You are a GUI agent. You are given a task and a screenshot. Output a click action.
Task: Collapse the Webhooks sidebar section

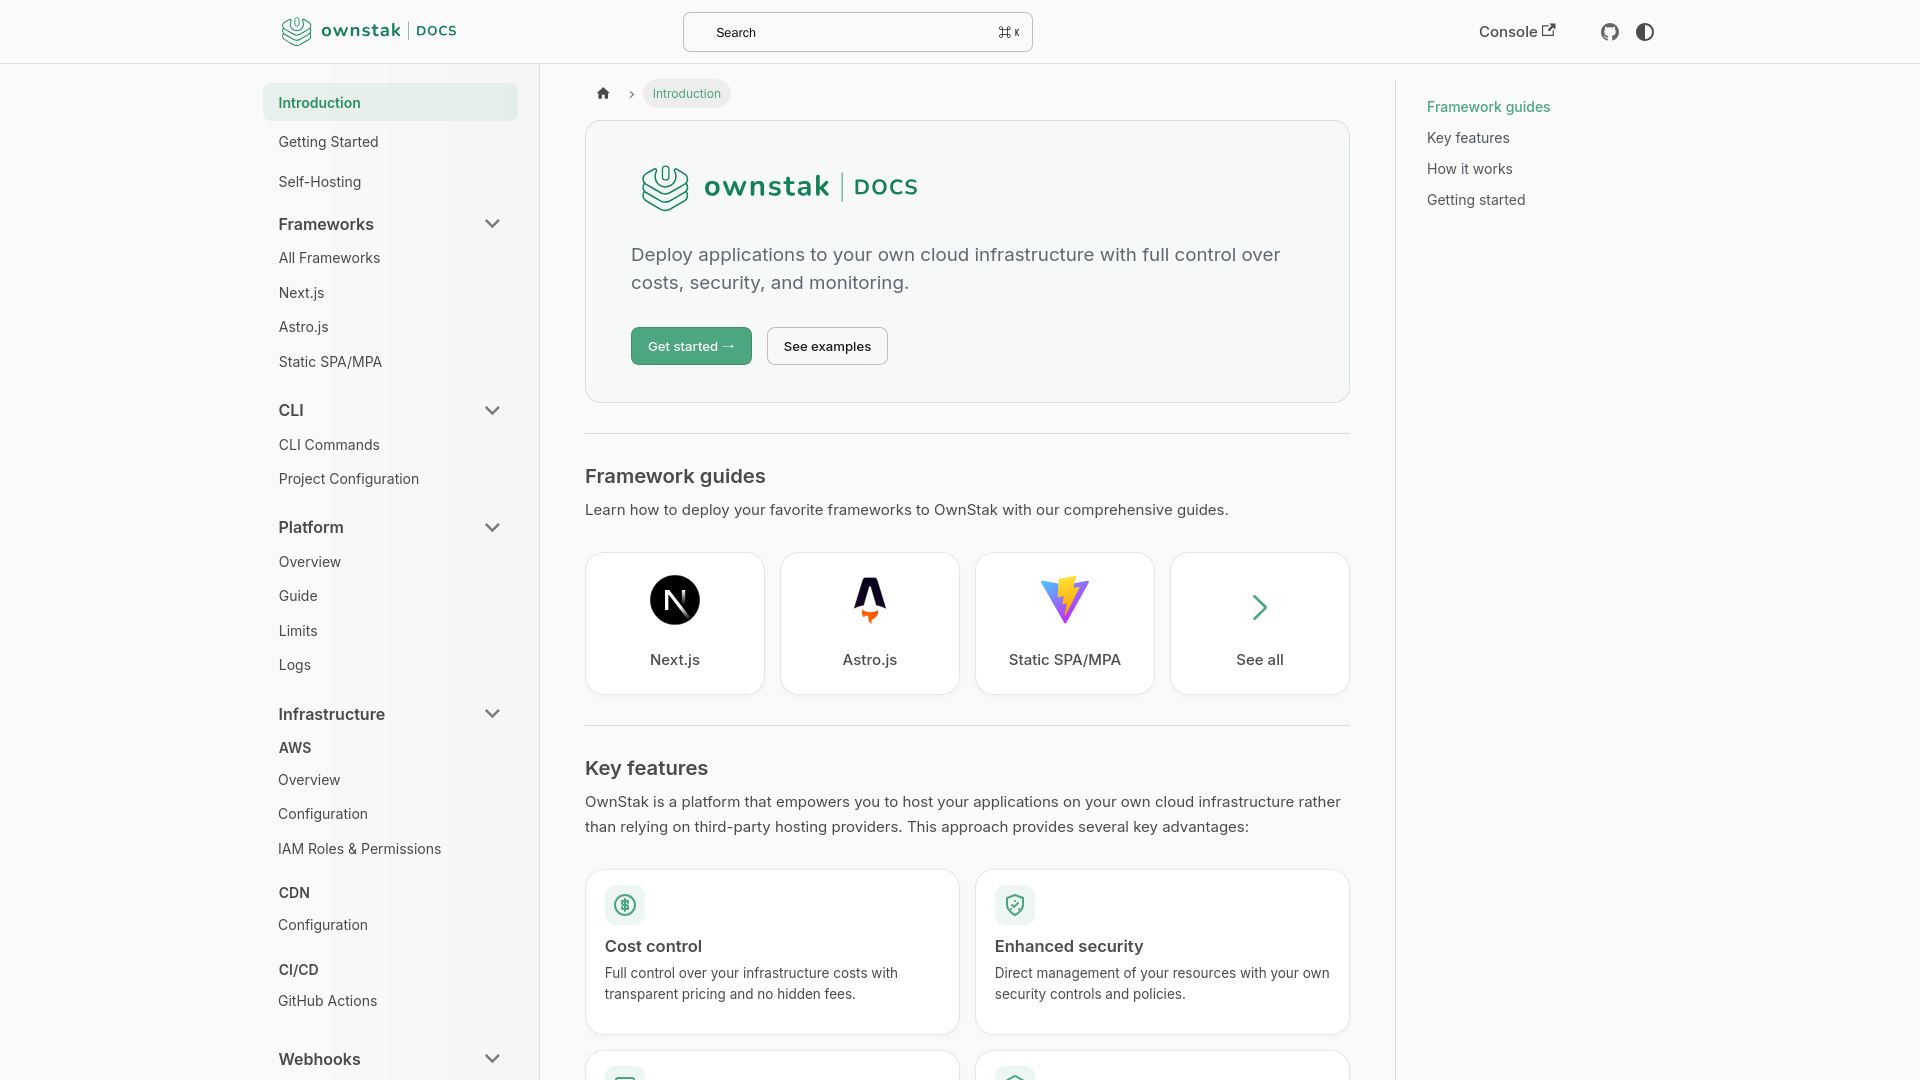click(x=492, y=1059)
